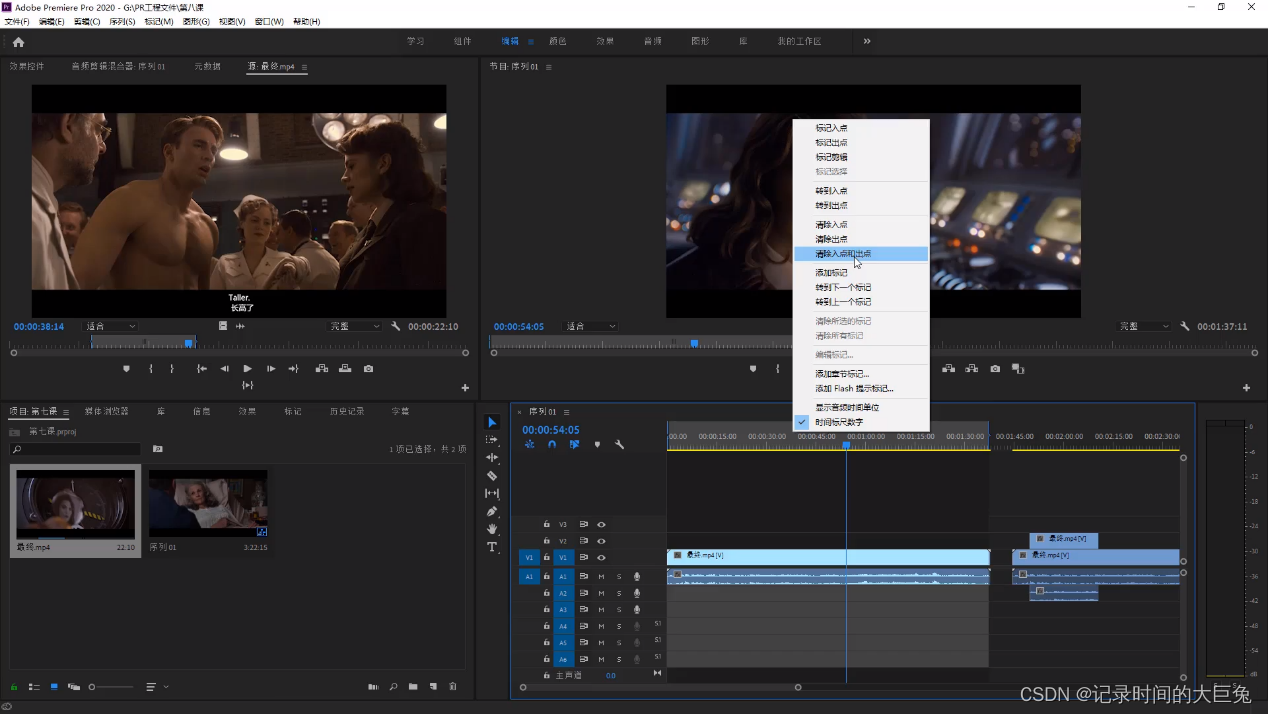Open program monitor settings wrench
This screenshot has width=1268, height=714.
tap(1185, 326)
